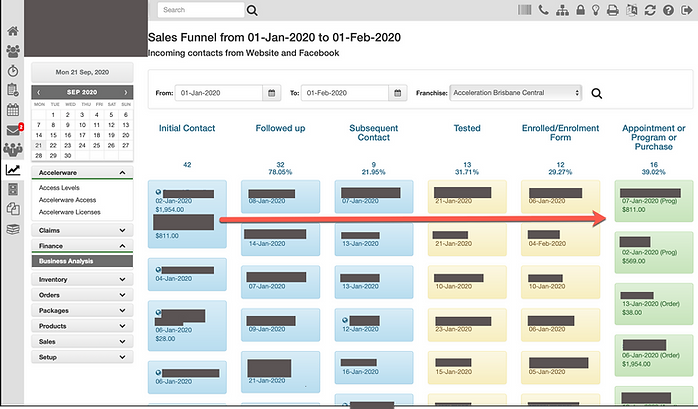Click the phone icon in top toolbar

click(x=543, y=10)
